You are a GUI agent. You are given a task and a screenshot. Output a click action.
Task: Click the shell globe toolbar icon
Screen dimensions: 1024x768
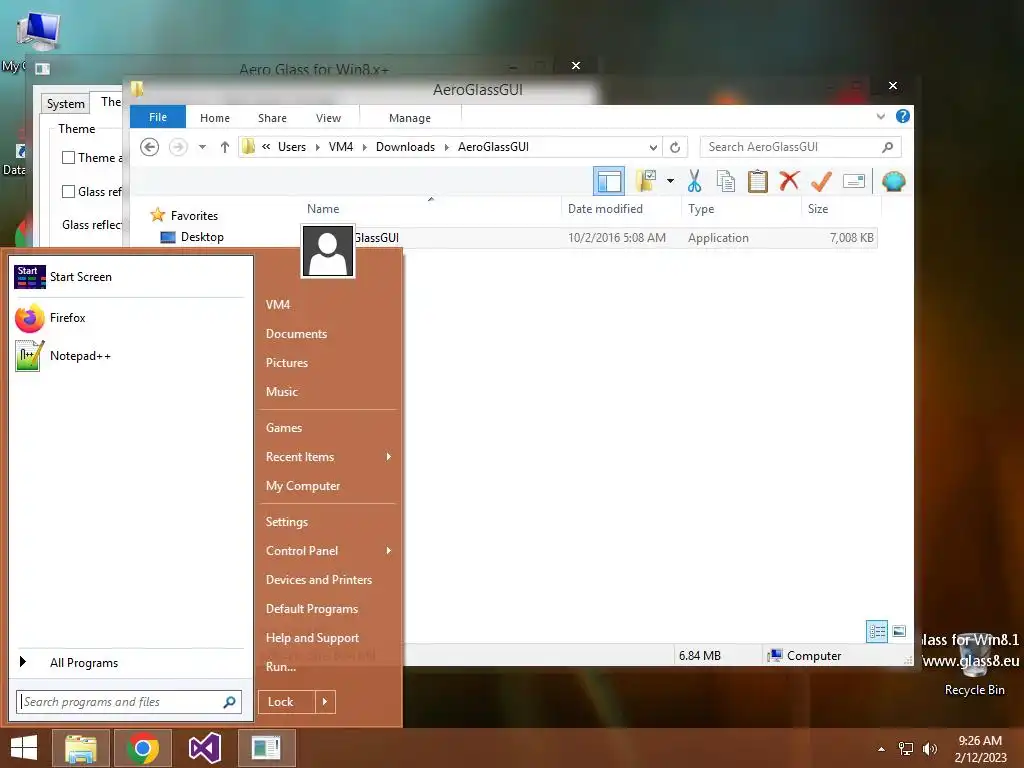[893, 181]
